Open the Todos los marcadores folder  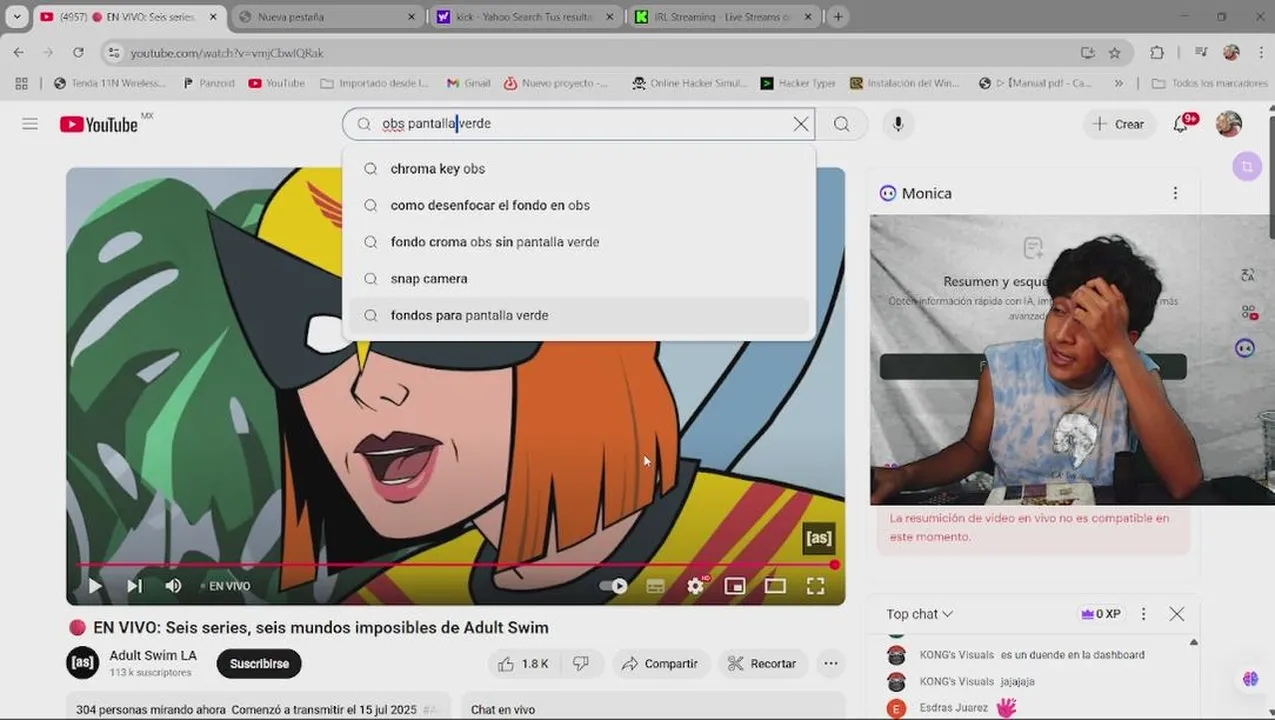[1210, 83]
